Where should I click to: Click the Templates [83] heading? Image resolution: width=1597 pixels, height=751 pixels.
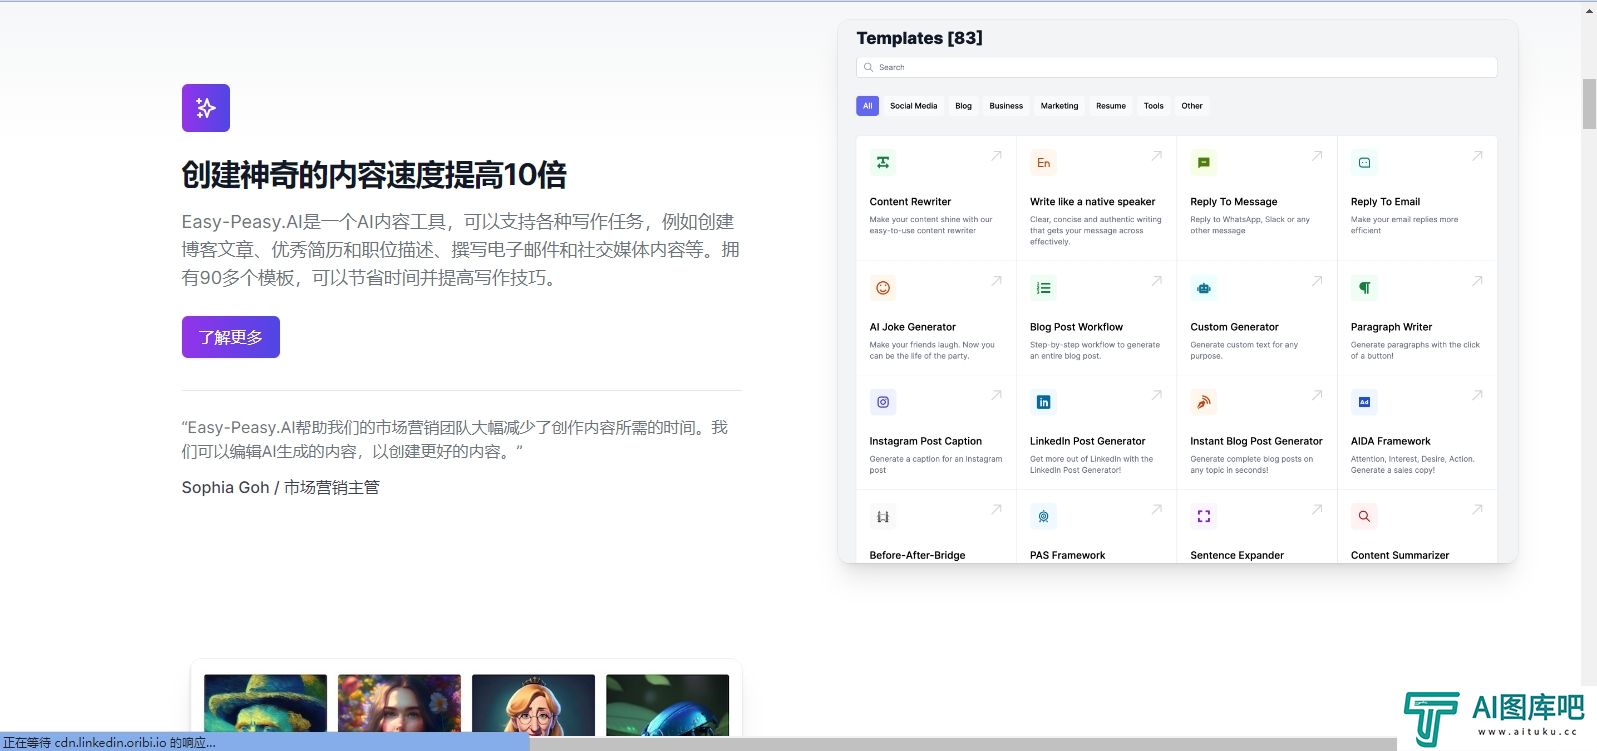919,38
